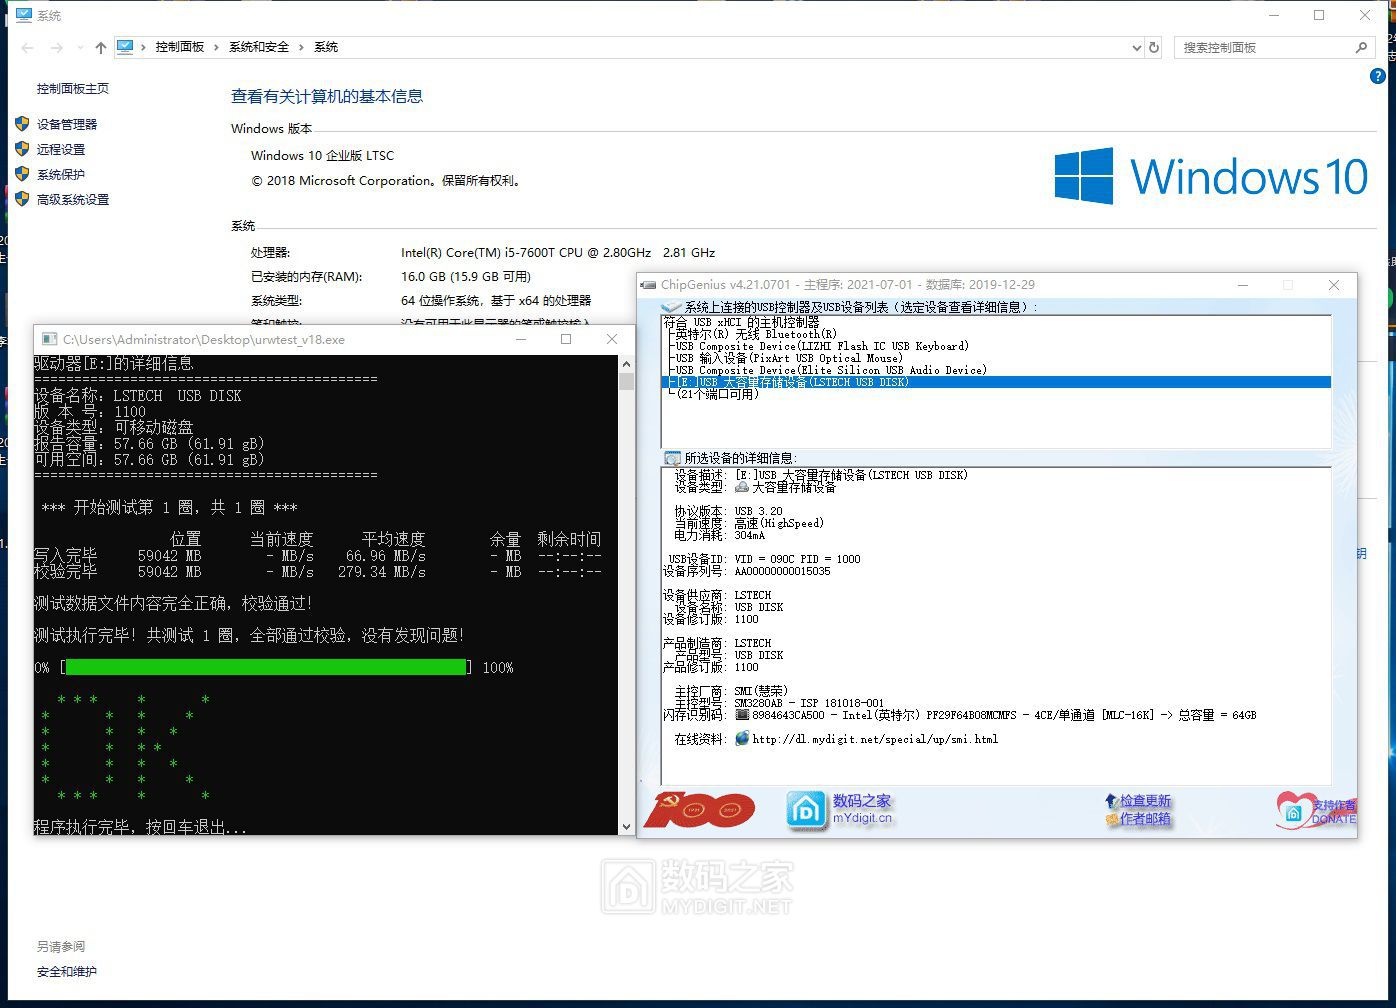Click Windows 10 企业版 LTSC text
The width and height of the screenshot is (1396, 1008).
click(323, 156)
